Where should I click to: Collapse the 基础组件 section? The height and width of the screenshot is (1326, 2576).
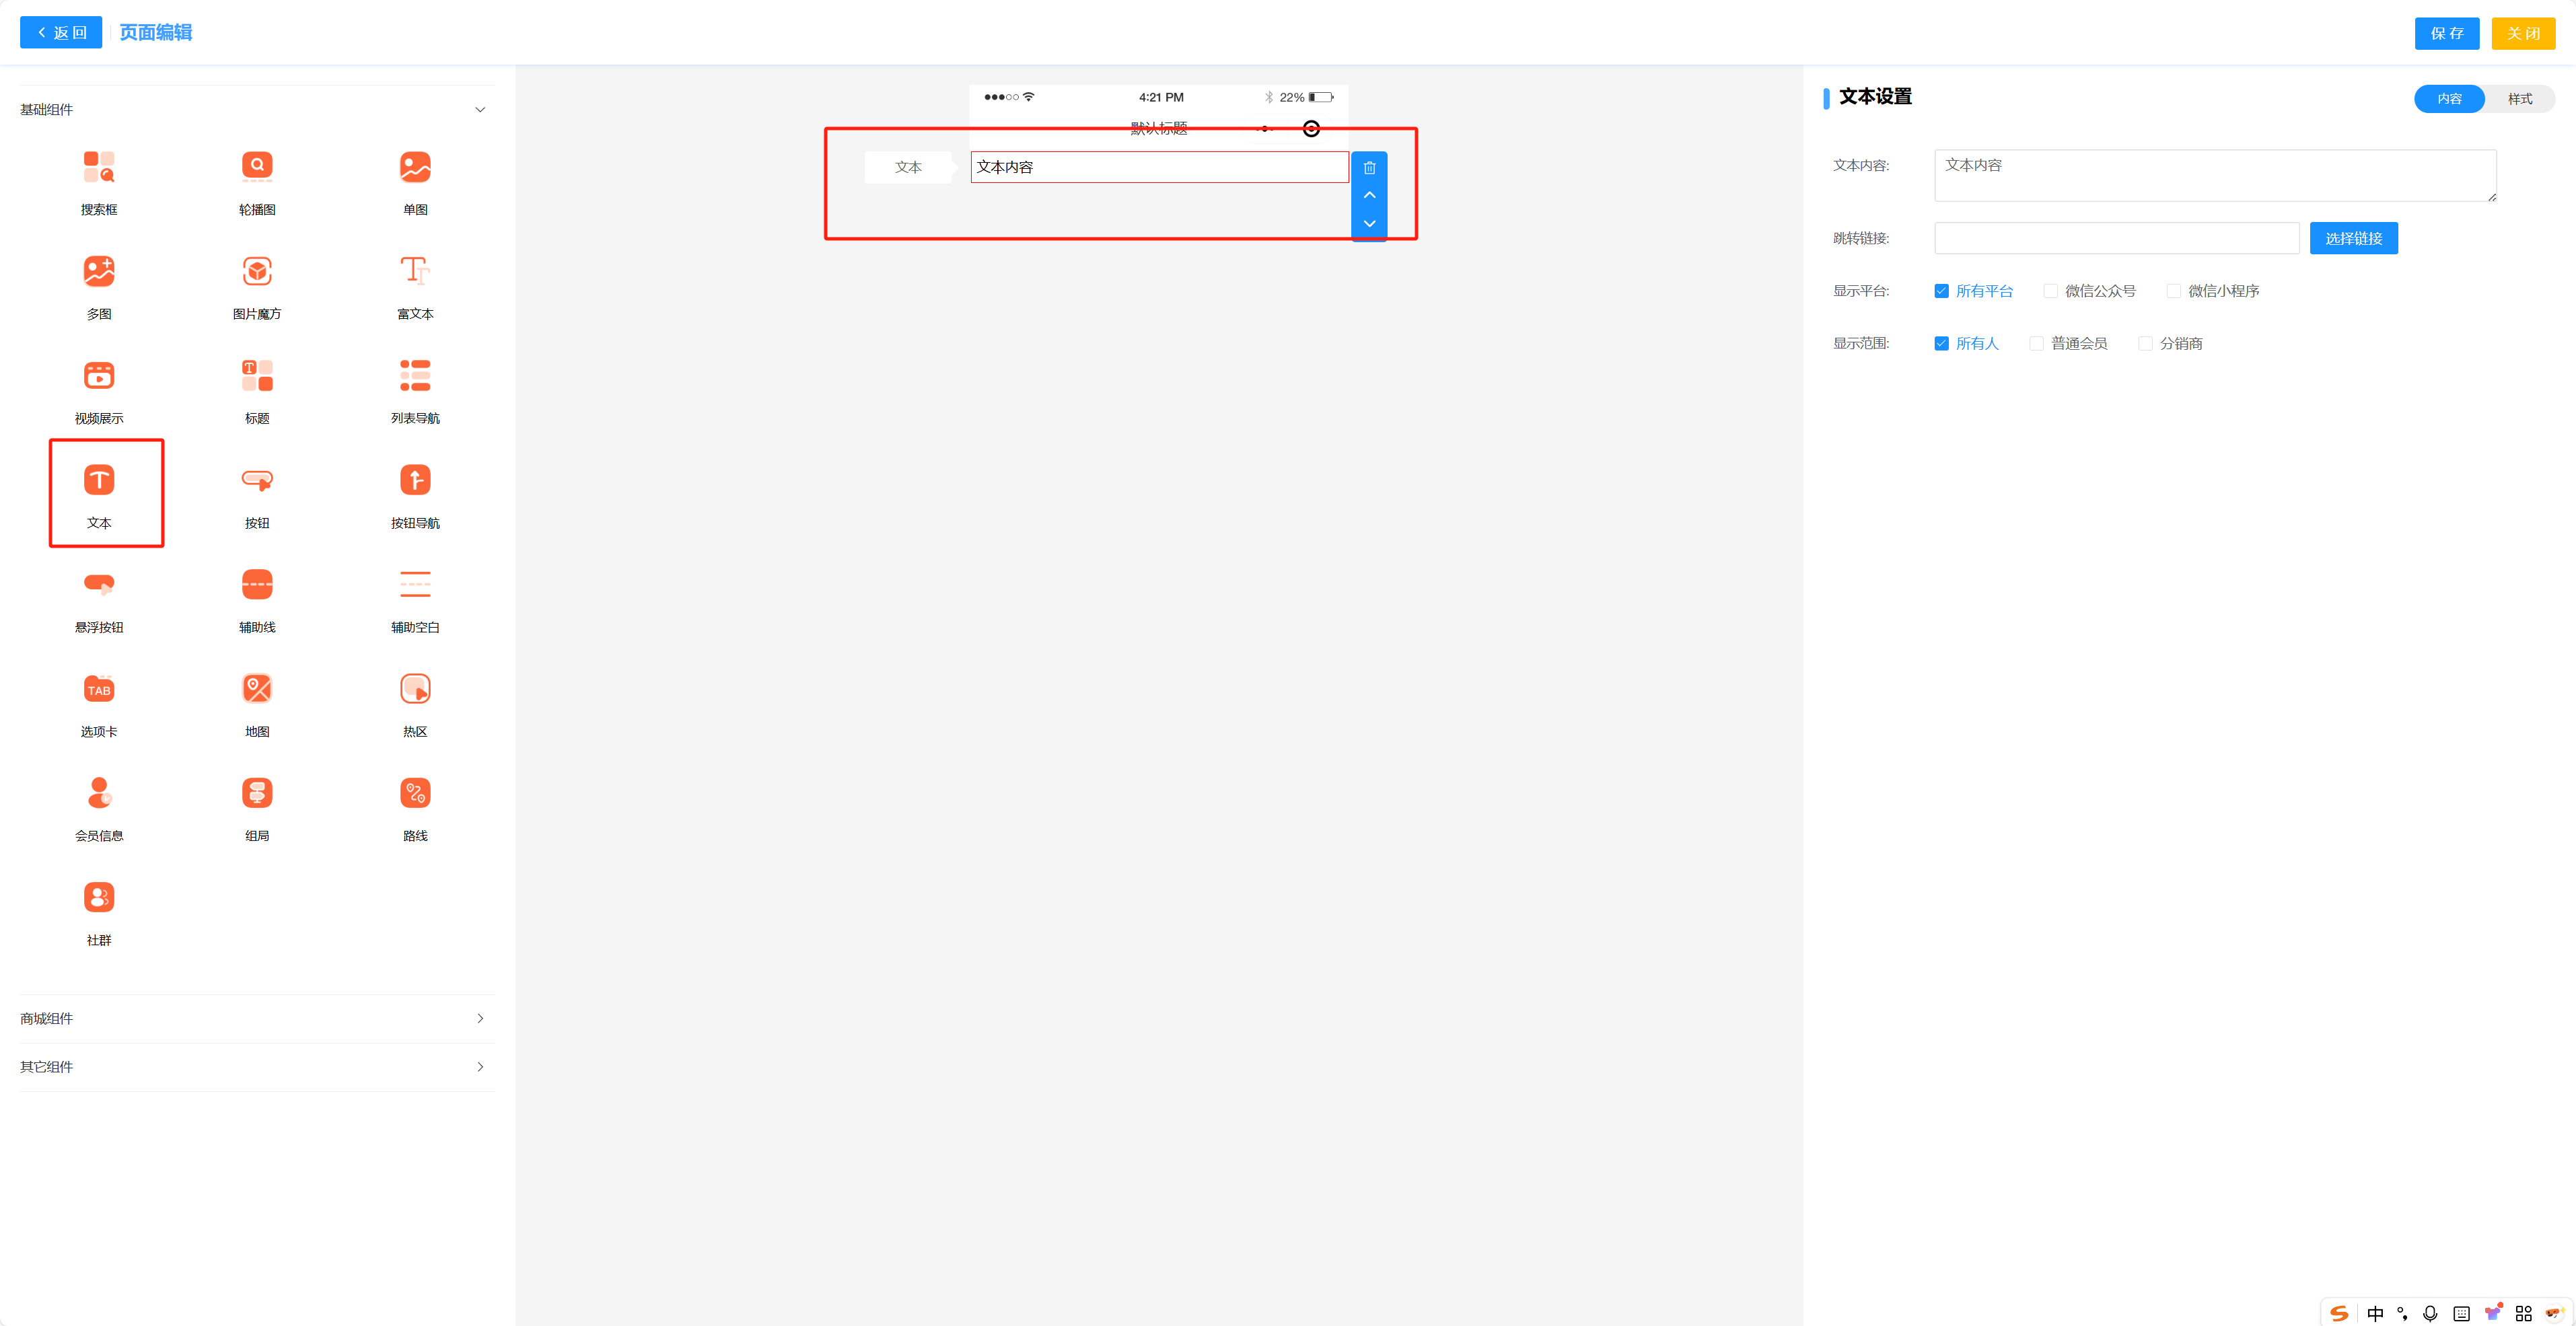(x=480, y=110)
